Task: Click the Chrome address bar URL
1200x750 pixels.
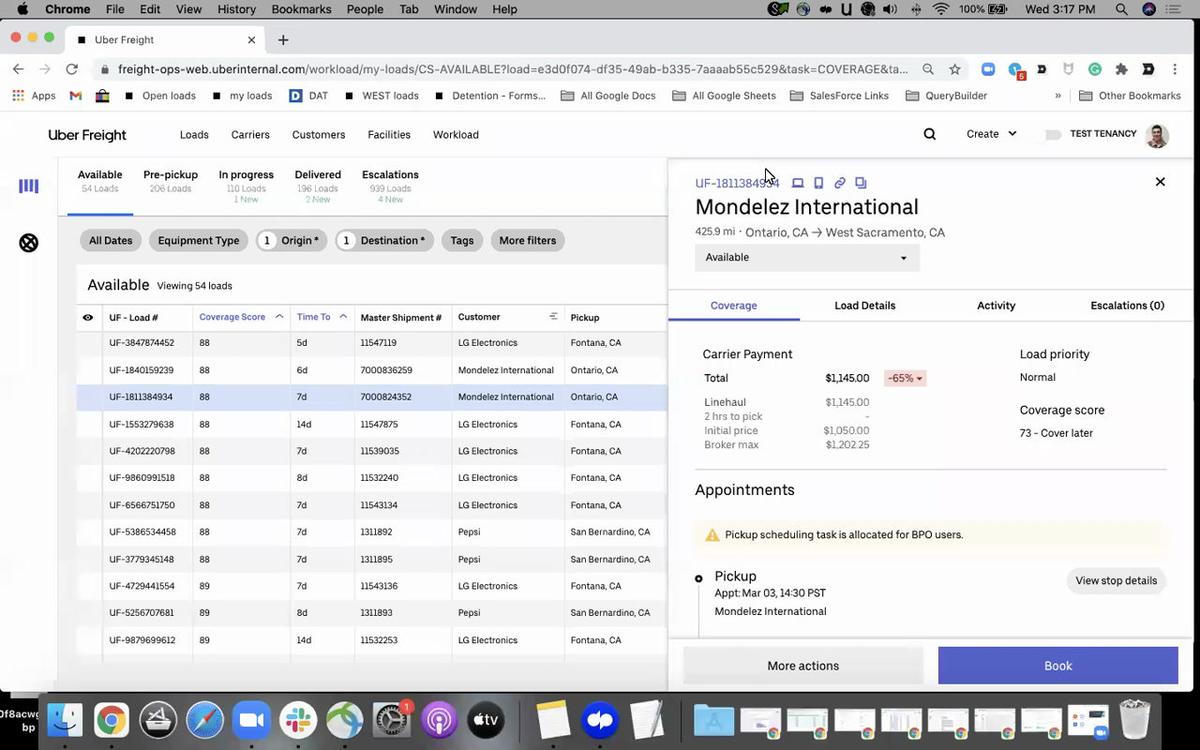Action: 513,69
